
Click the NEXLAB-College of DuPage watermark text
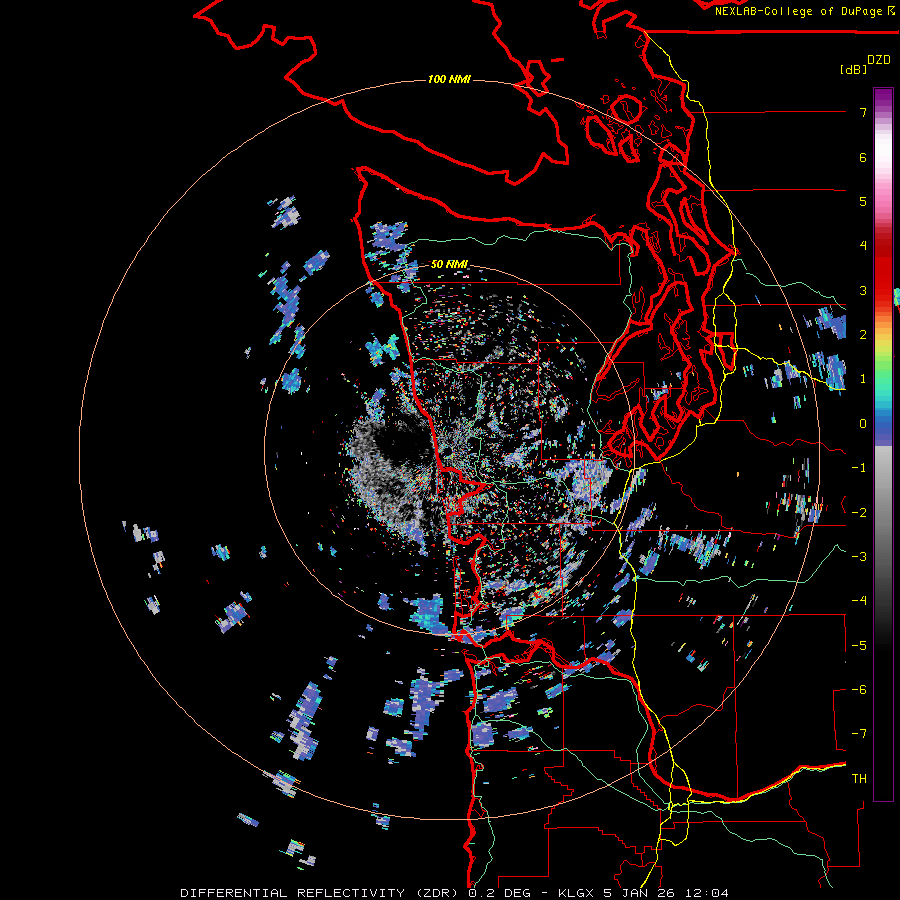799,11
